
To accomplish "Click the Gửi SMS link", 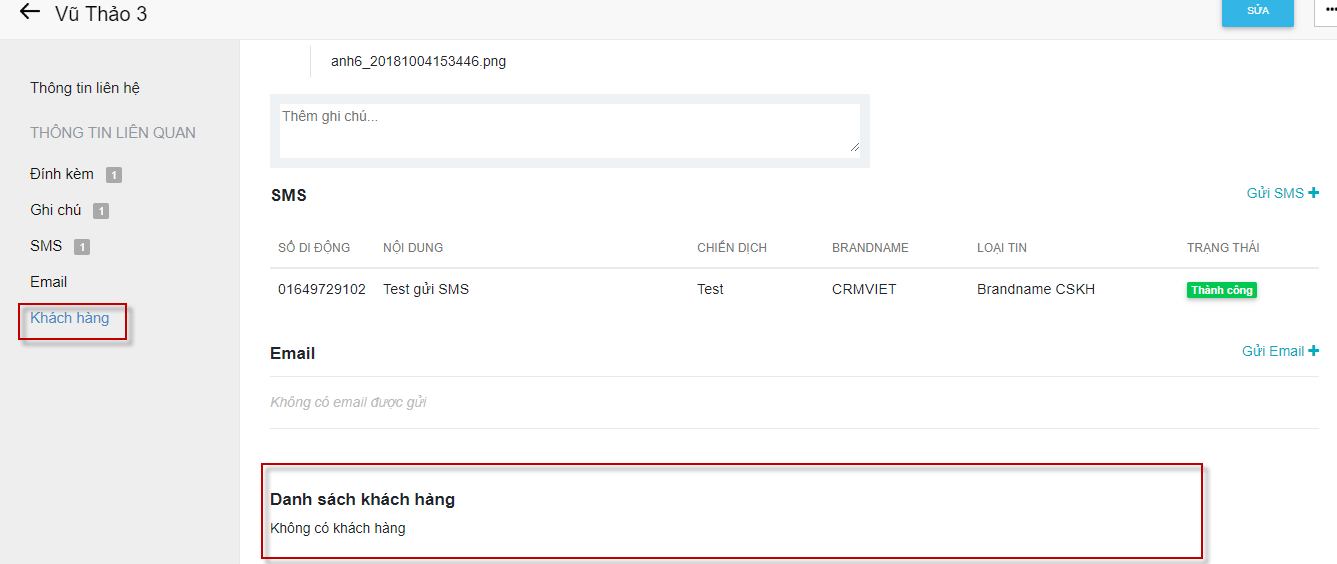I will tap(1275, 193).
